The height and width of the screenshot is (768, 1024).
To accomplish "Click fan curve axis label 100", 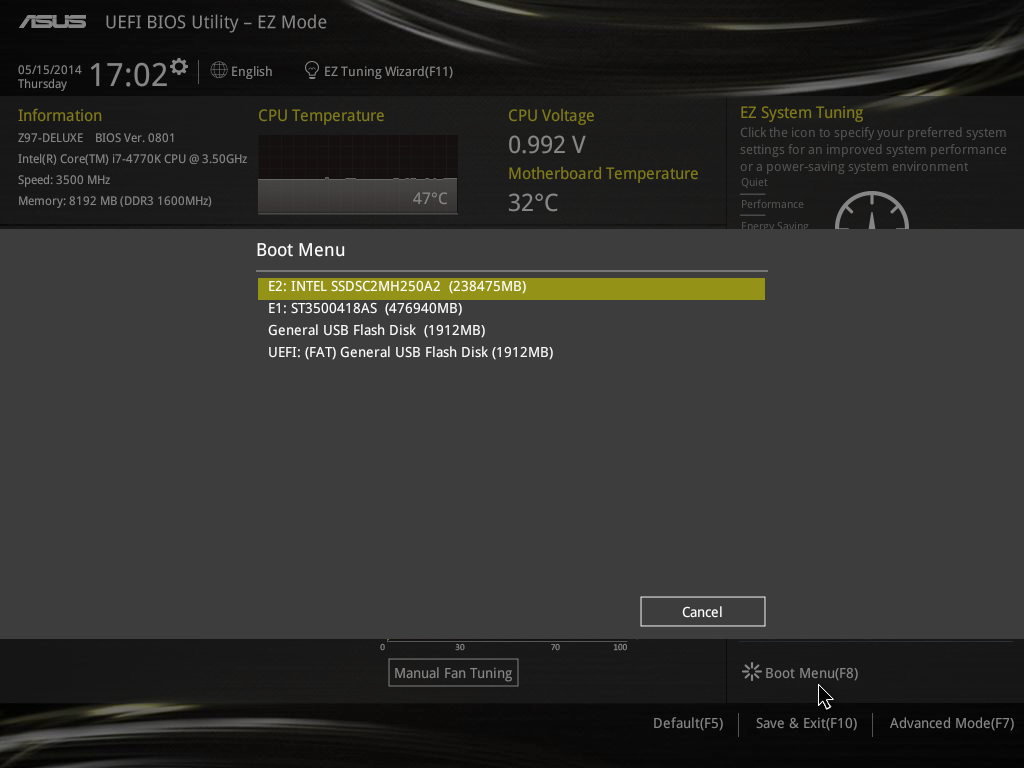I will (620, 647).
